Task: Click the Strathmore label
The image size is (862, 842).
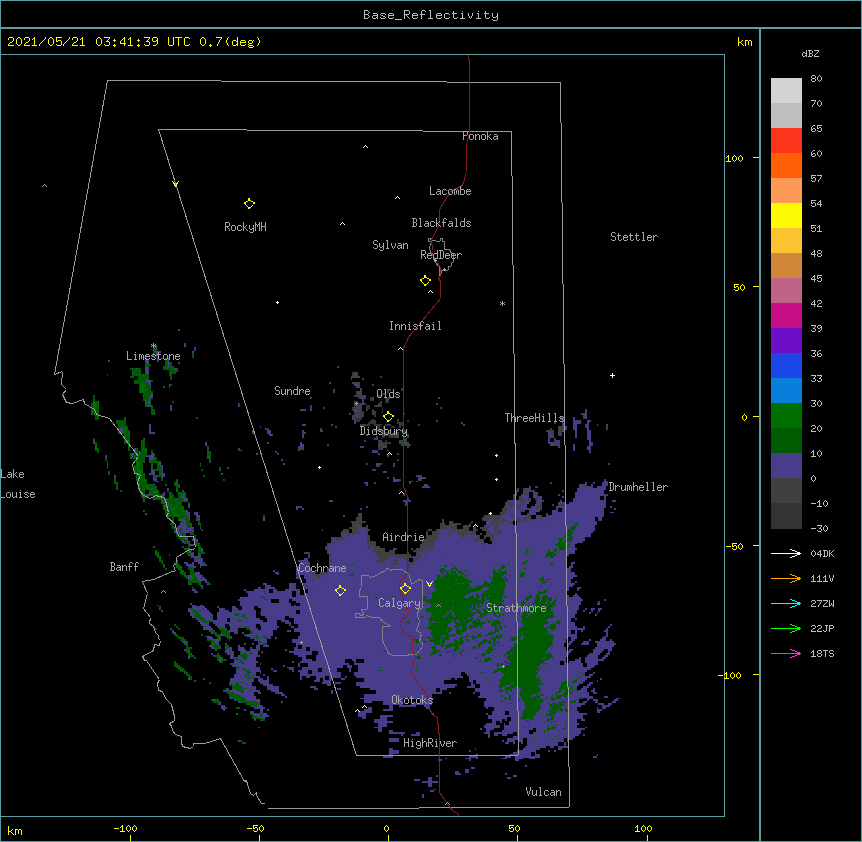Action: [x=516, y=608]
